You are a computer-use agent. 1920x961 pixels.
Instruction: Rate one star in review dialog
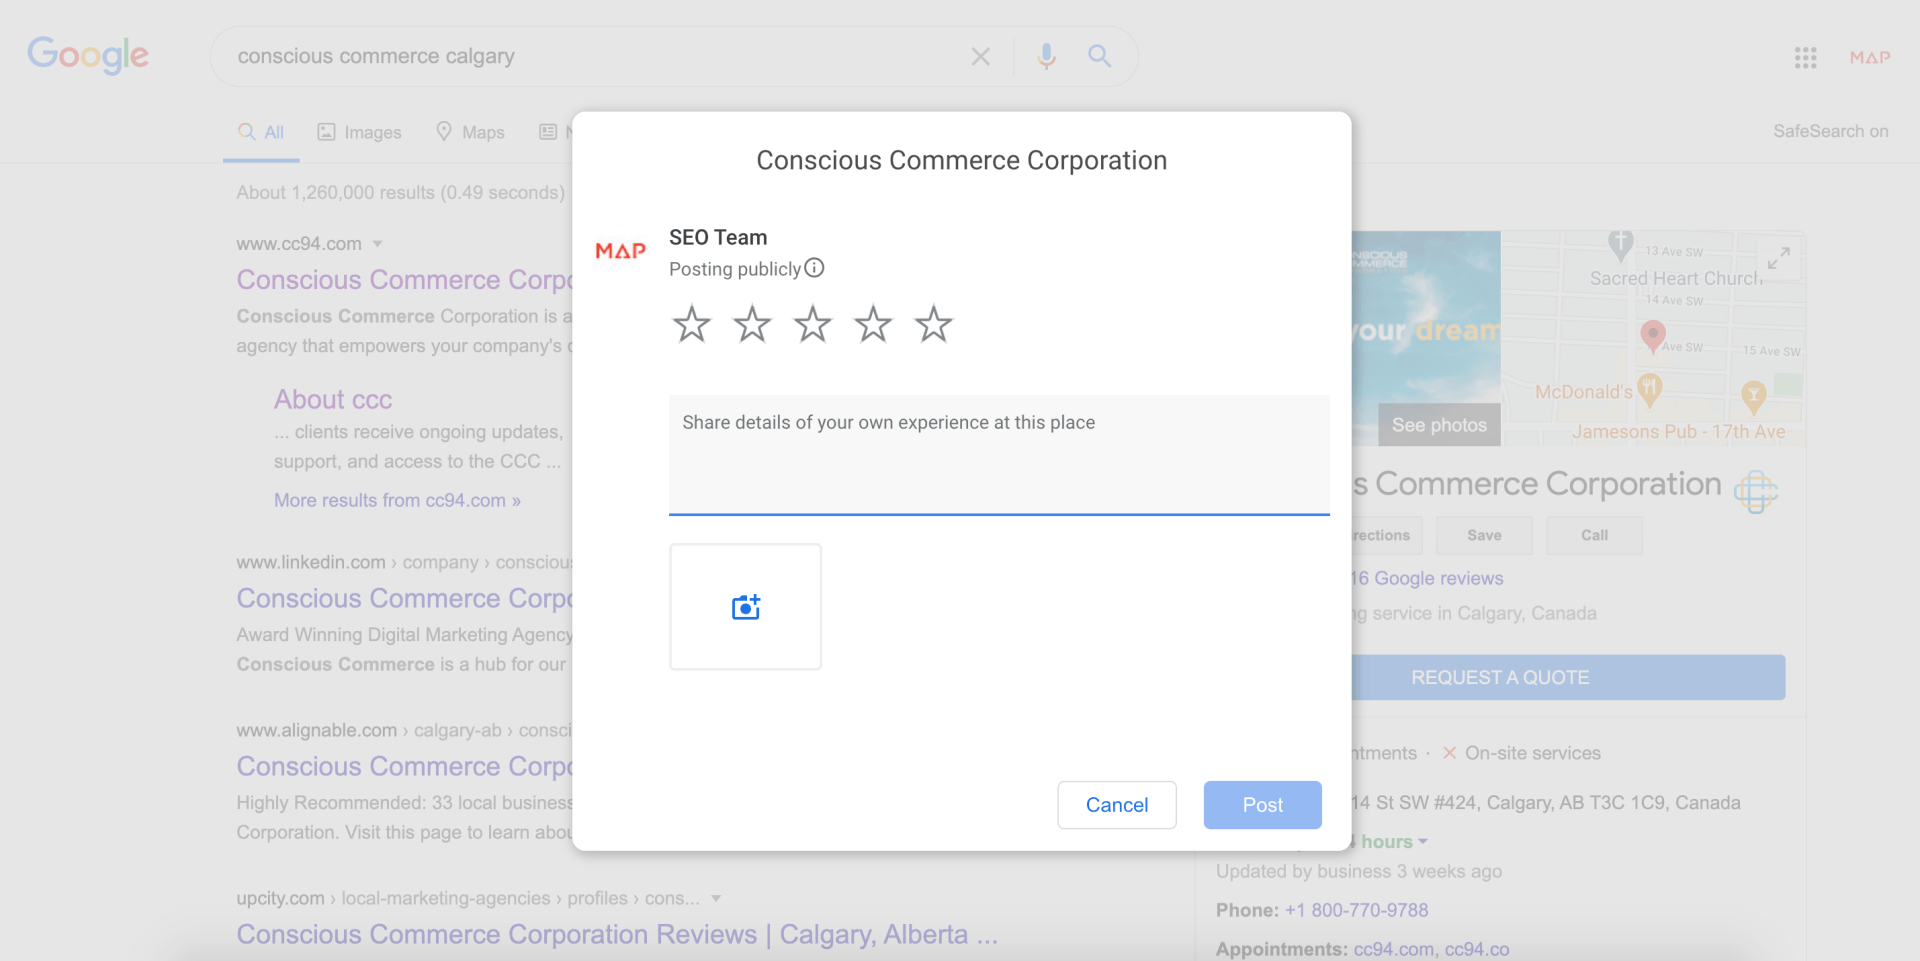tap(691, 324)
